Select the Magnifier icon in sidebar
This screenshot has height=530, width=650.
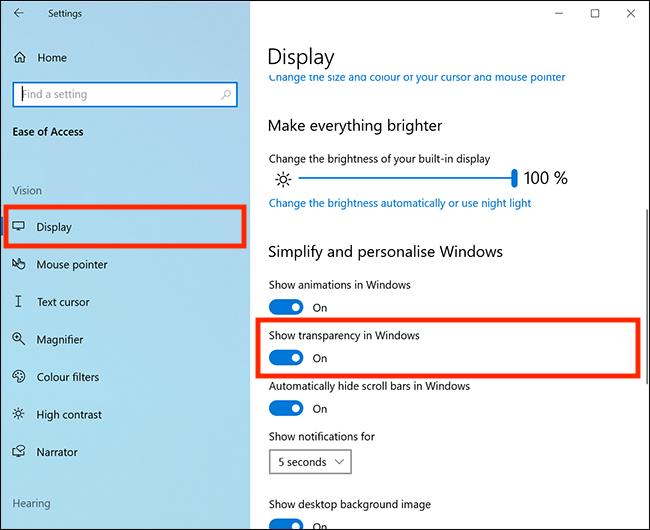(19, 339)
